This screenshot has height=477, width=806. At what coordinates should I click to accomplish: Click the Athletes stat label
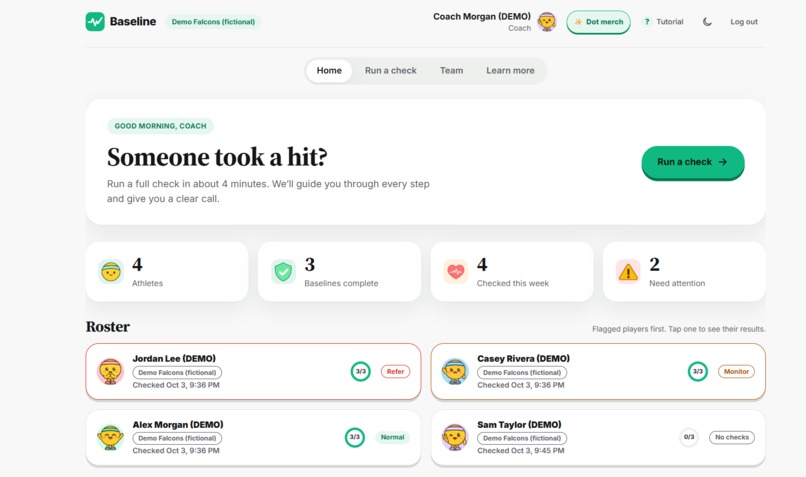tap(148, 283)
